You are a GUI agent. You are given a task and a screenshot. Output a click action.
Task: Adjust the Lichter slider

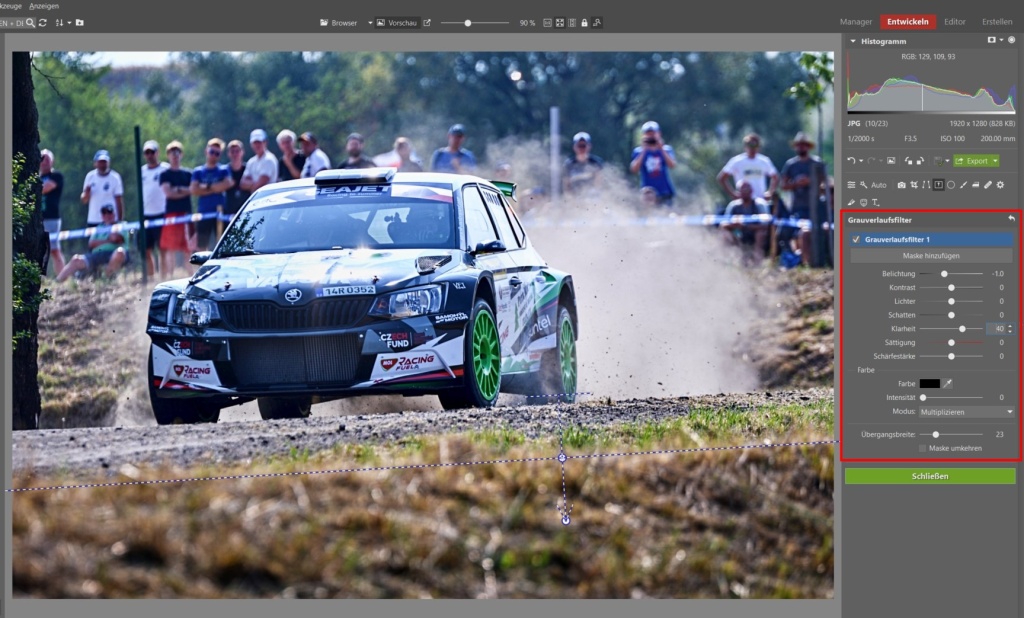tap(952, 301)
